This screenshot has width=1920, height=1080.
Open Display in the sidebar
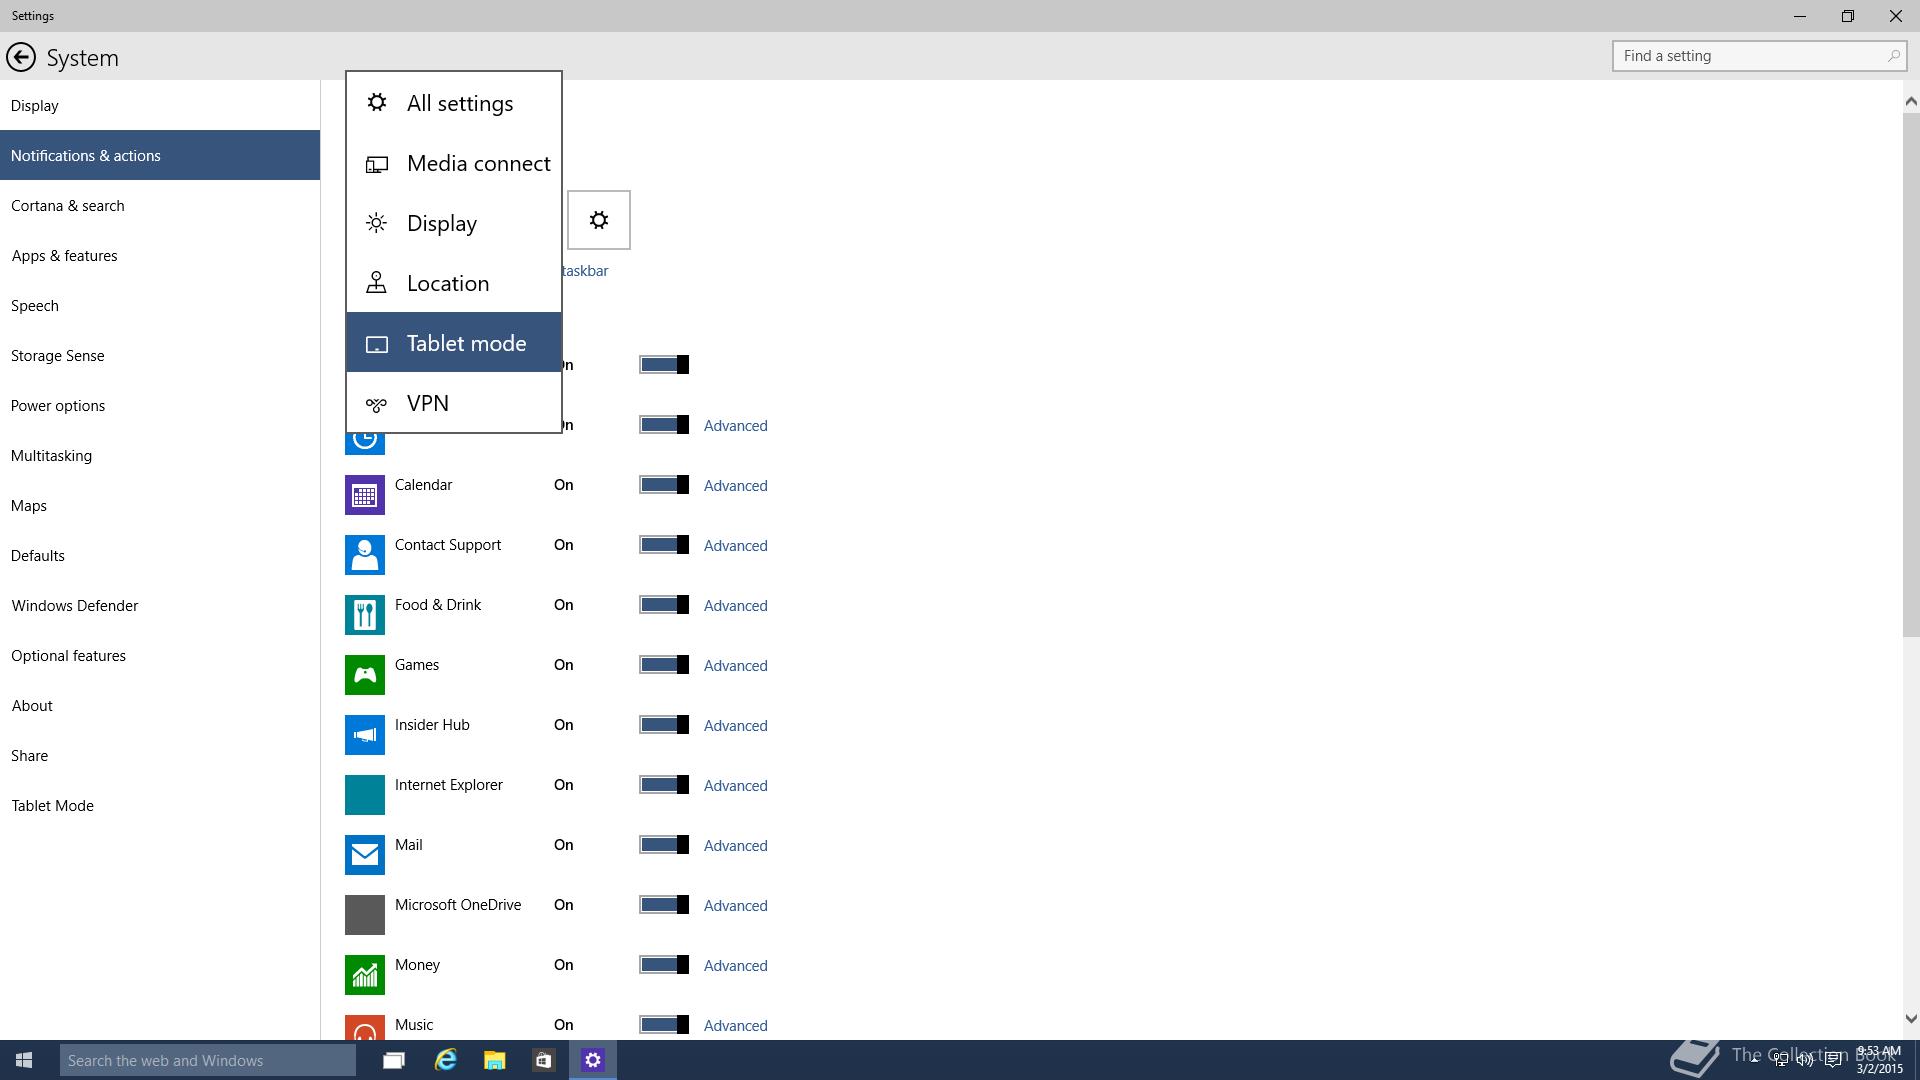click(160, 105)
